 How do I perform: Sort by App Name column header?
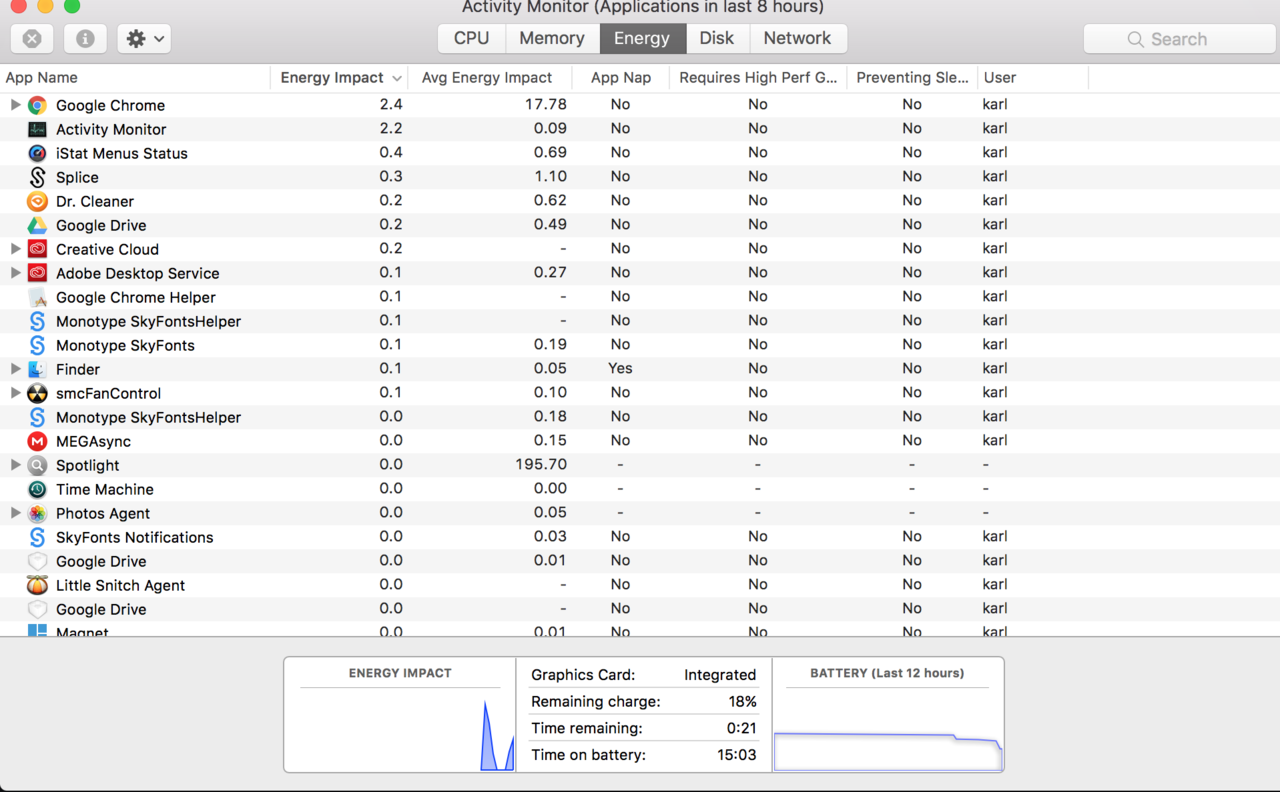[135, 78]
